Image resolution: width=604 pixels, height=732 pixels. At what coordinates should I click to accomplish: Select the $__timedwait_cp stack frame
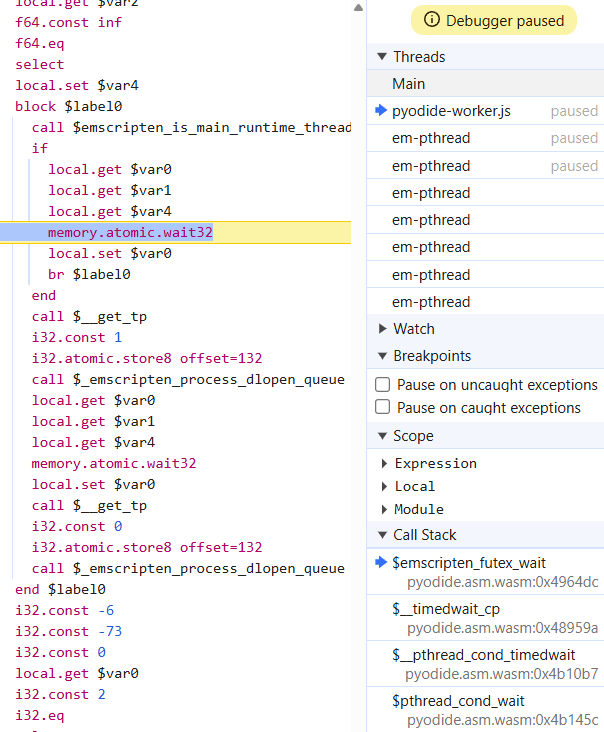(446, 609)
